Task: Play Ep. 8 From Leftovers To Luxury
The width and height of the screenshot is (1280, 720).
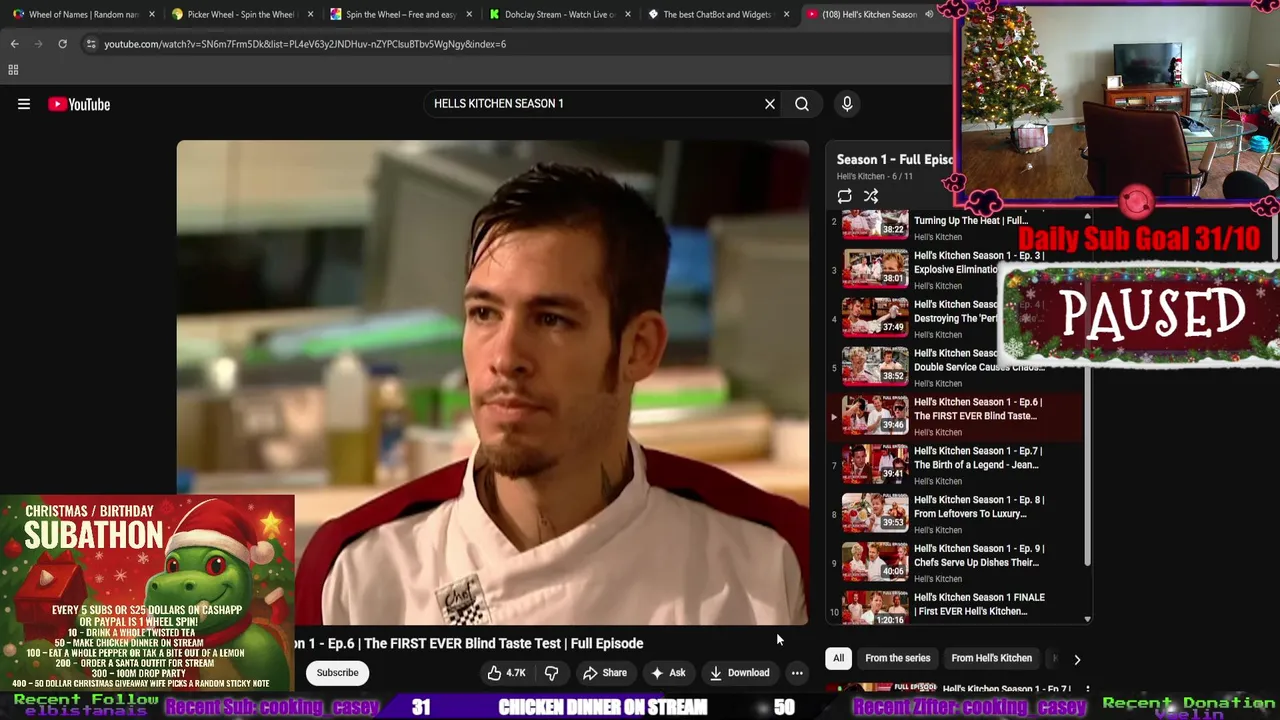Action: (955, 514)
